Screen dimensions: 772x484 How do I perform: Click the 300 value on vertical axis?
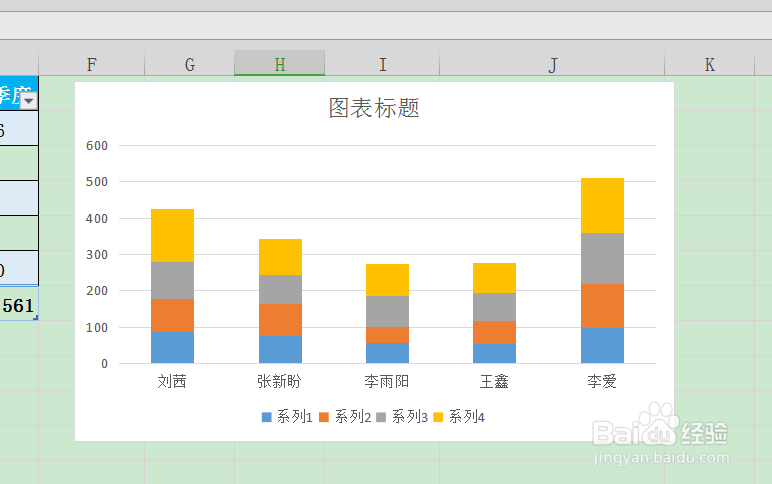tap(96, 255)
